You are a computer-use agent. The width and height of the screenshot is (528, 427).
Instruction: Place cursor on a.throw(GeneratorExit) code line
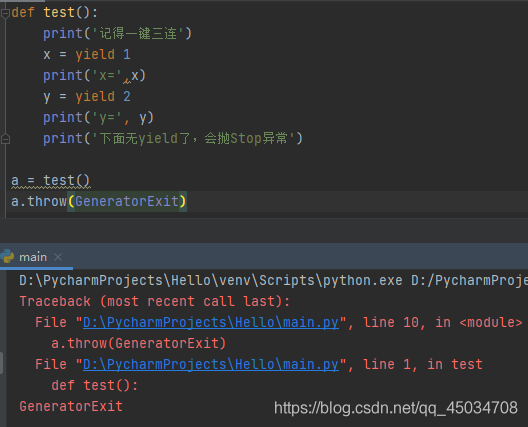point(98,201)
